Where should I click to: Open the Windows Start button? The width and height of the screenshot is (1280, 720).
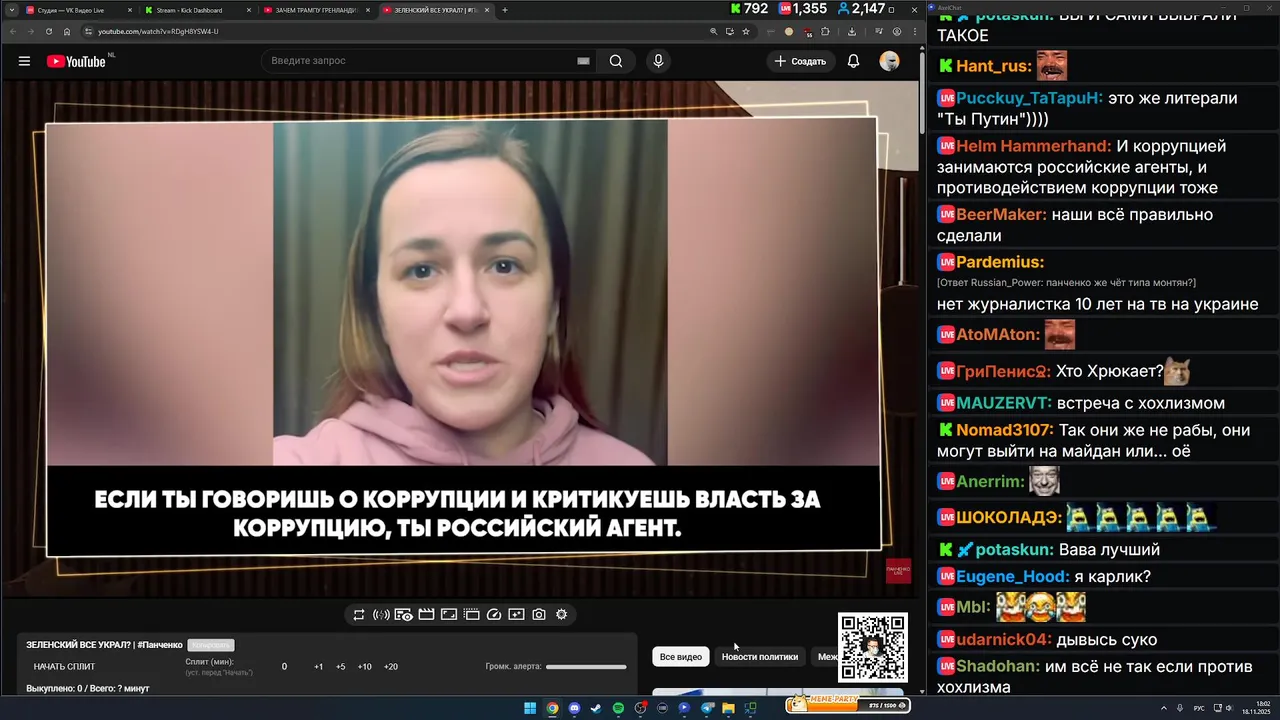coord(530,708)
